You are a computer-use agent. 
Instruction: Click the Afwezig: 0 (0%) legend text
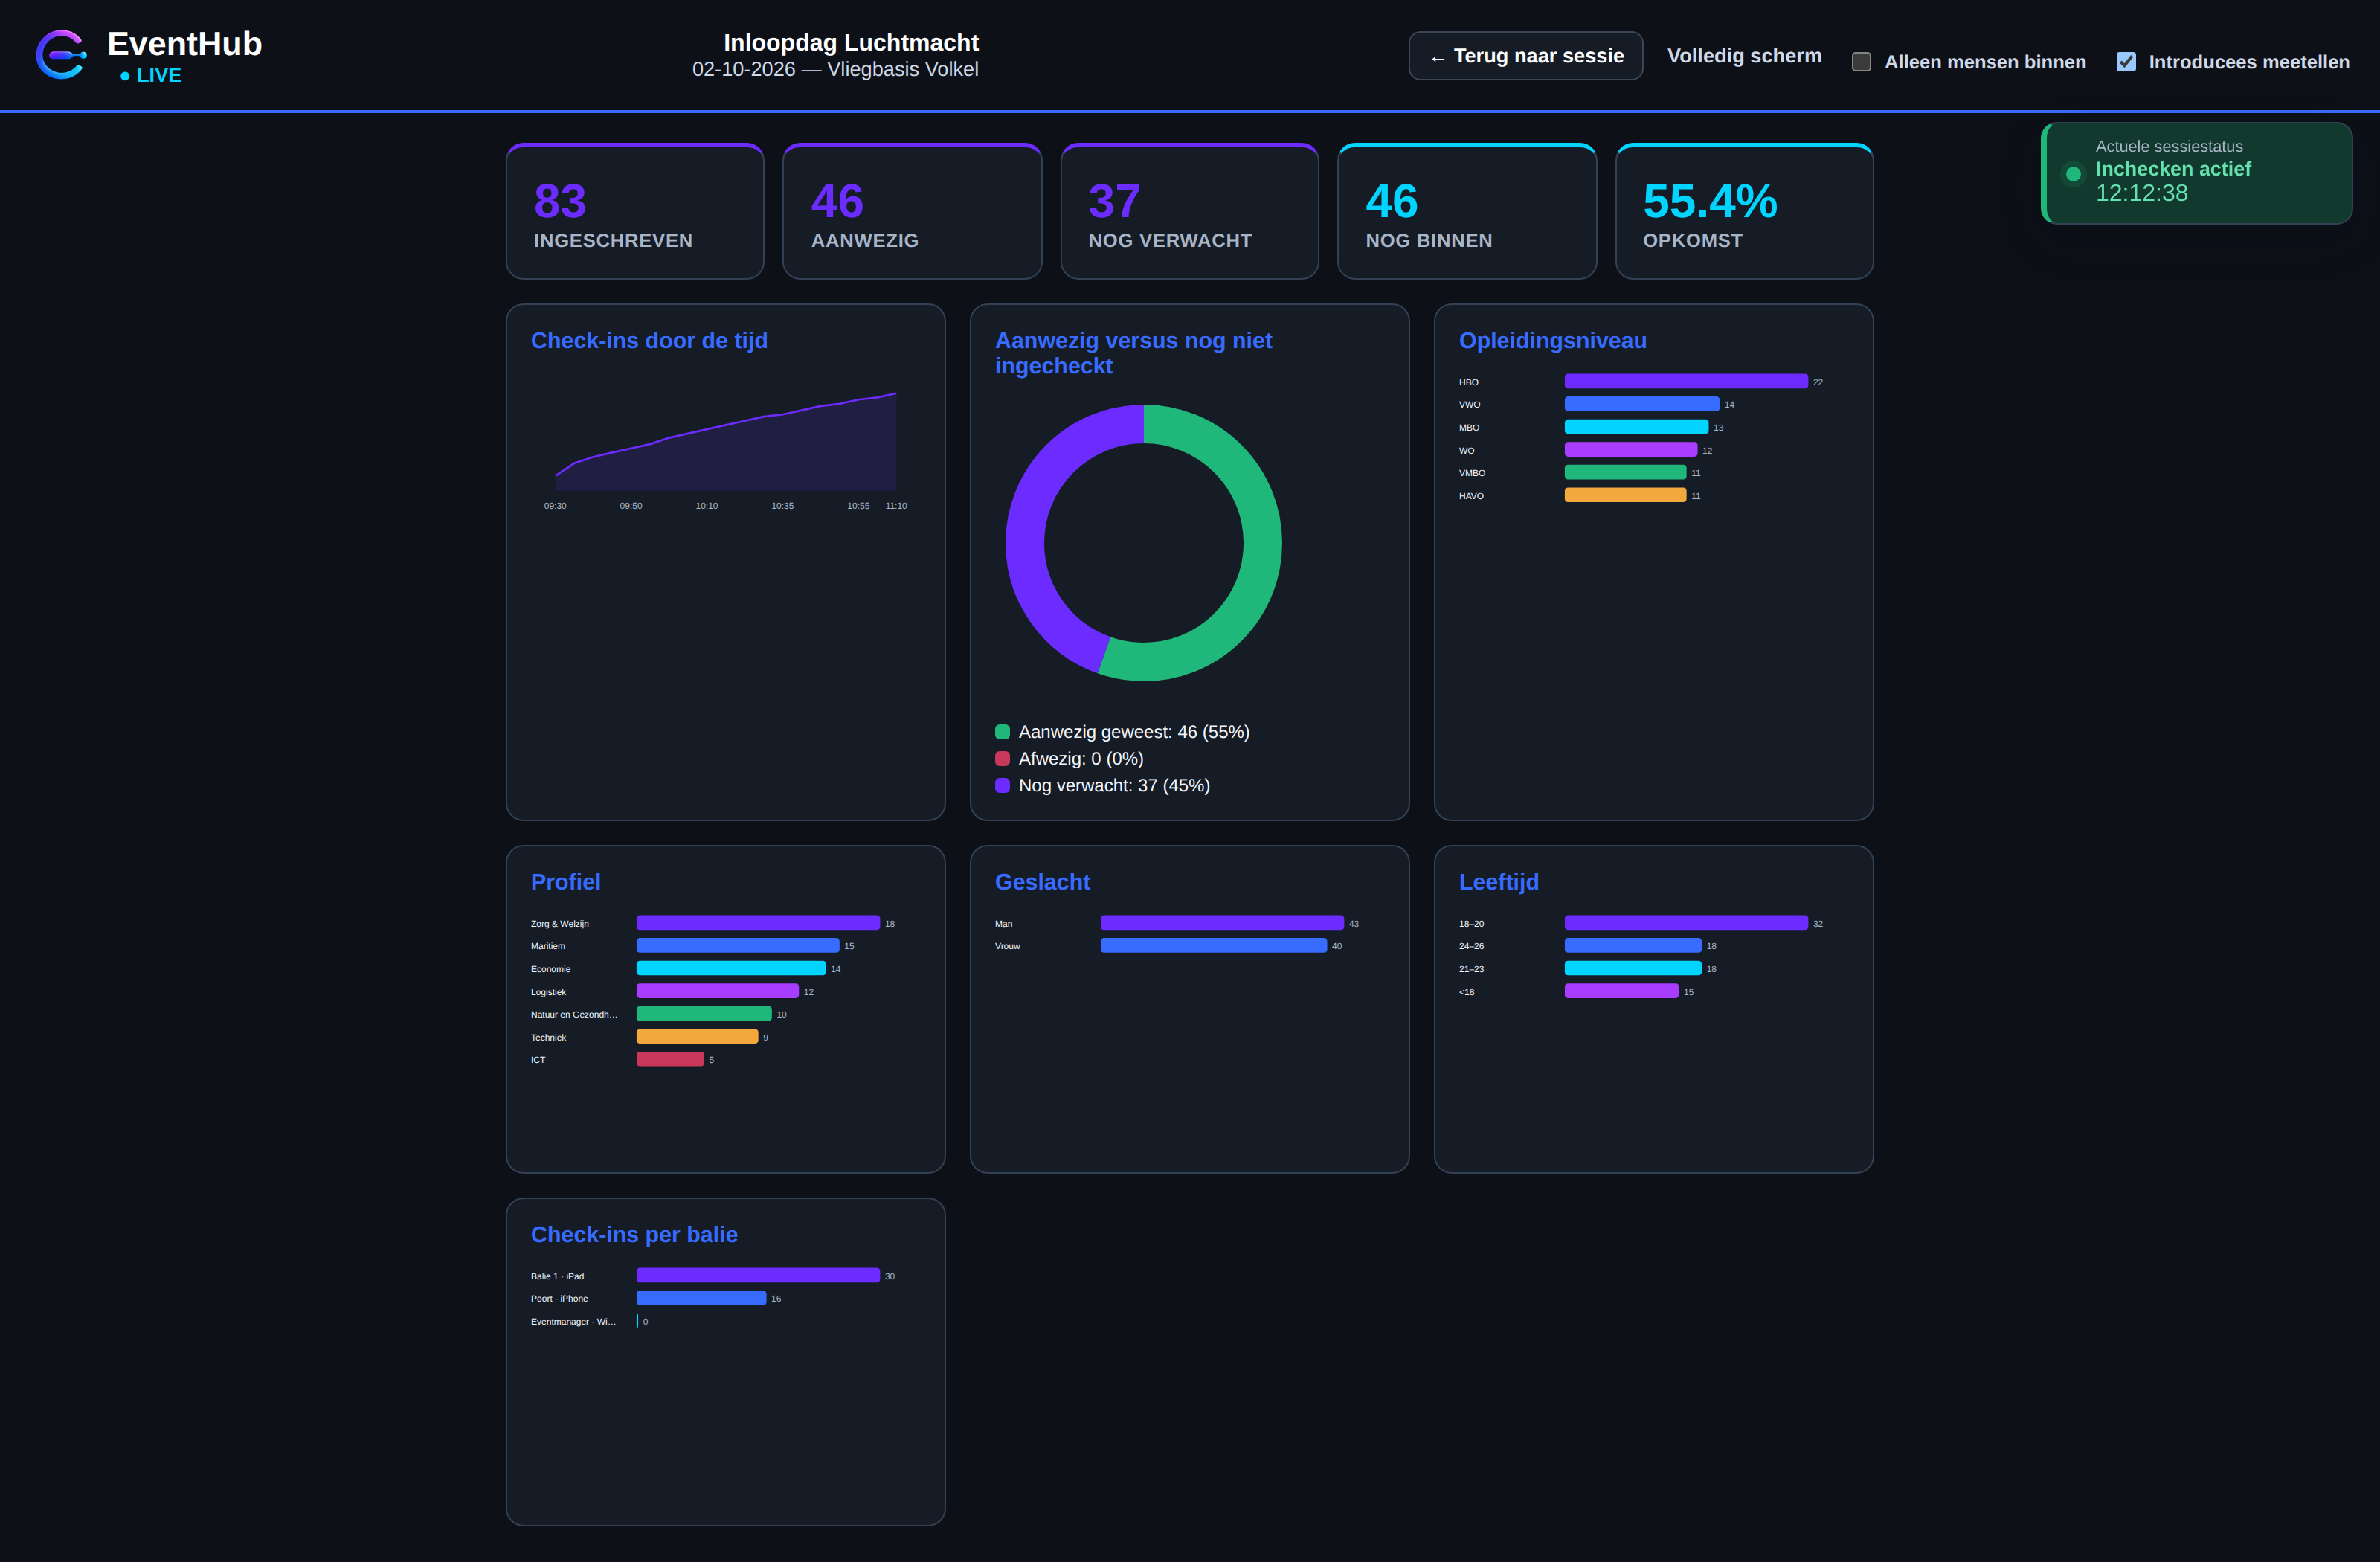point(1081,759)
